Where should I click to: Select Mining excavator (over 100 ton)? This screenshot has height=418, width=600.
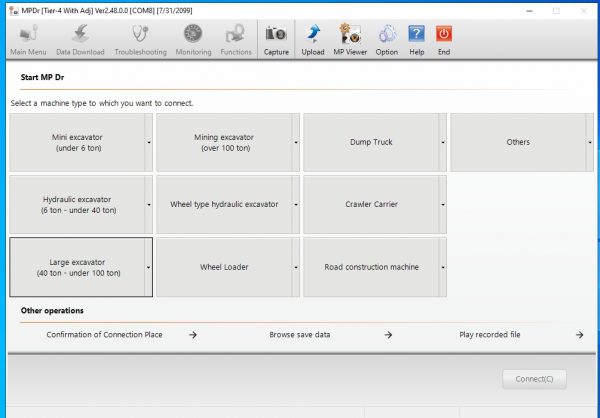pos(224,142)
